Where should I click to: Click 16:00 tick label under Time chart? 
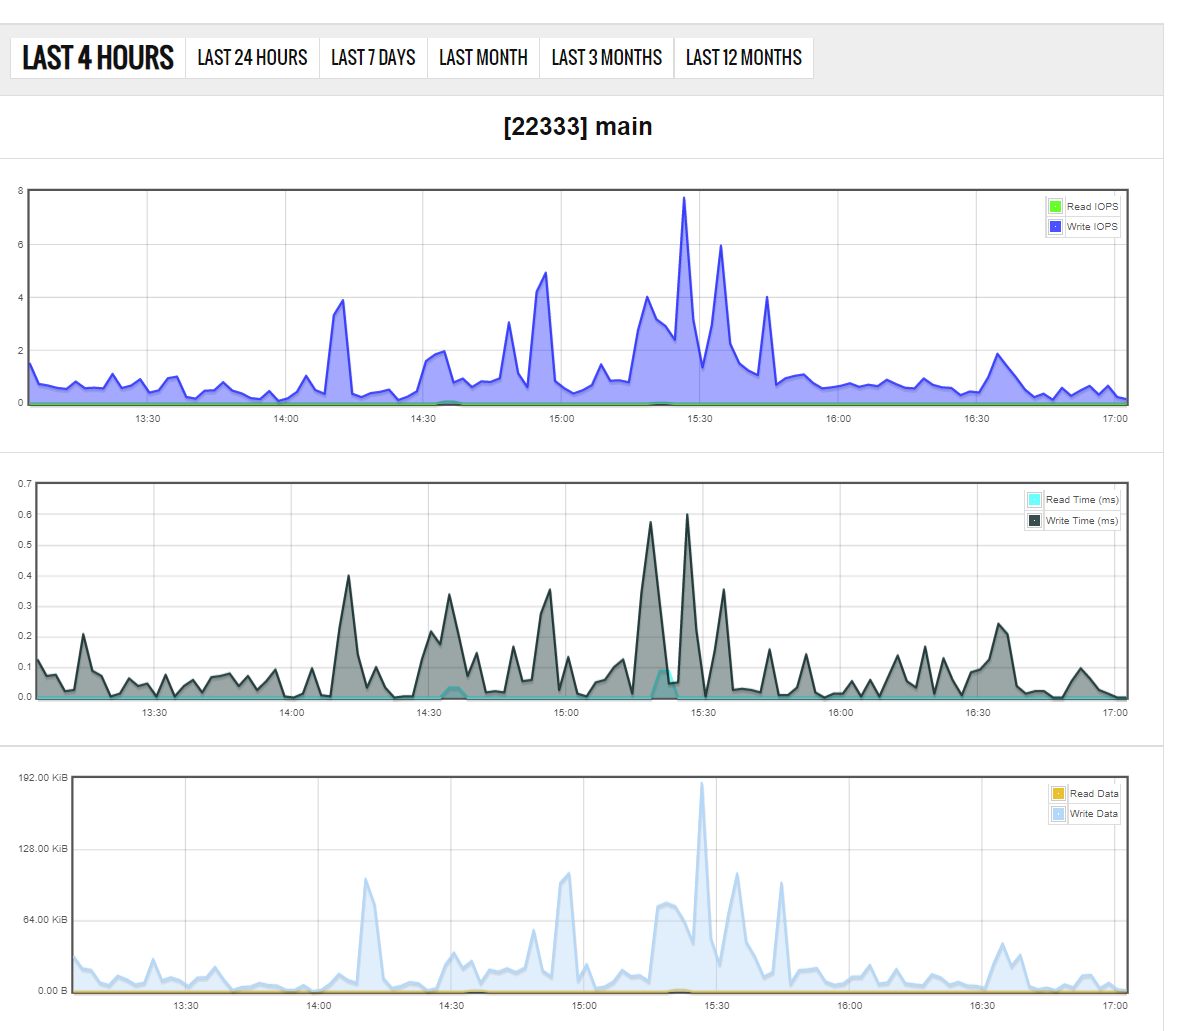click(x=841, y=713)
